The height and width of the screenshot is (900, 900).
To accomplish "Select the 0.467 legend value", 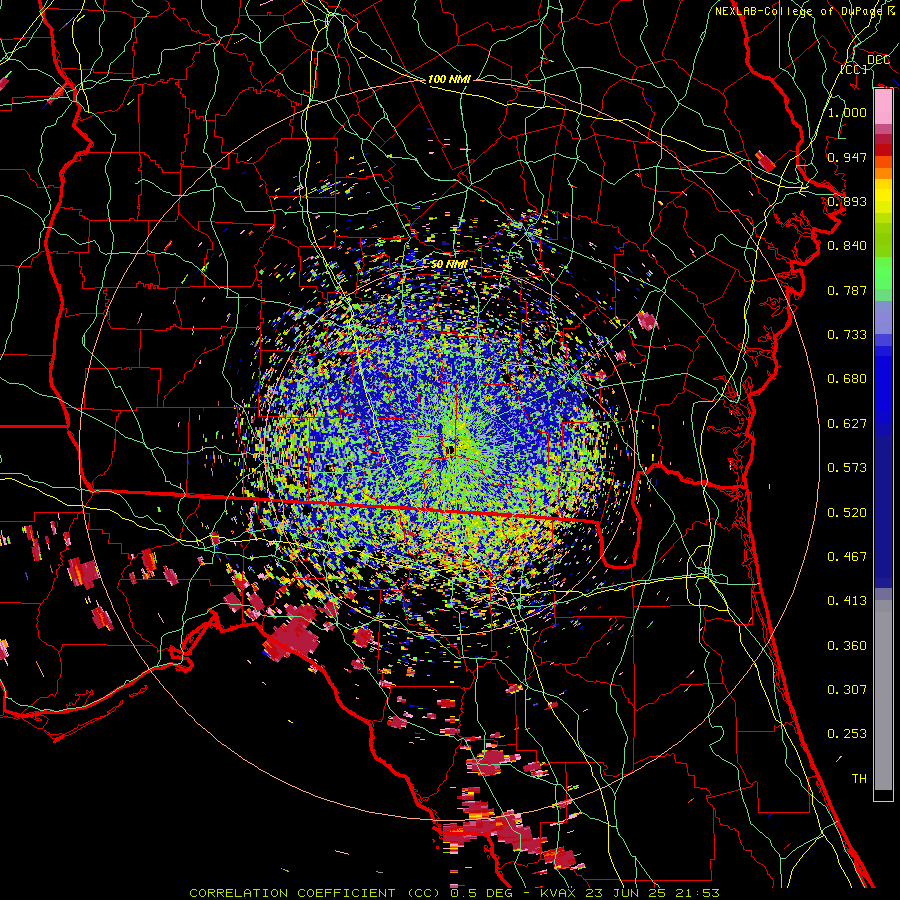I will coord(847,557).
